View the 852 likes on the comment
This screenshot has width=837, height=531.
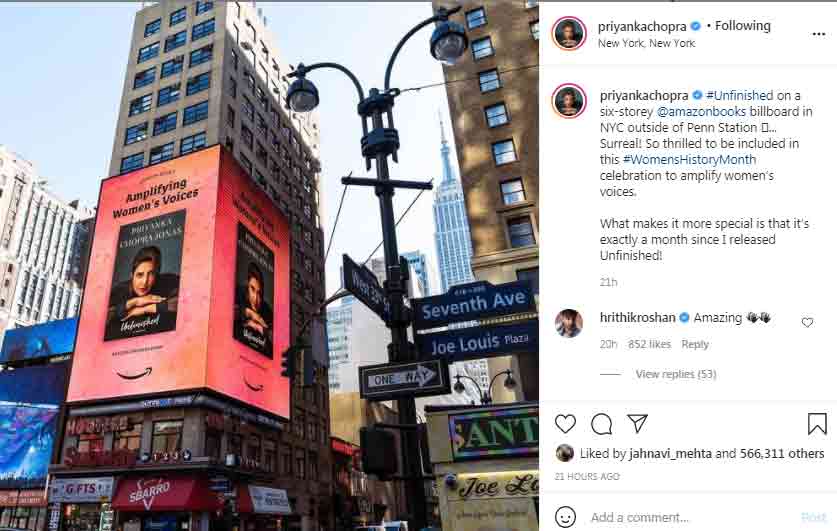pos(649,344)
